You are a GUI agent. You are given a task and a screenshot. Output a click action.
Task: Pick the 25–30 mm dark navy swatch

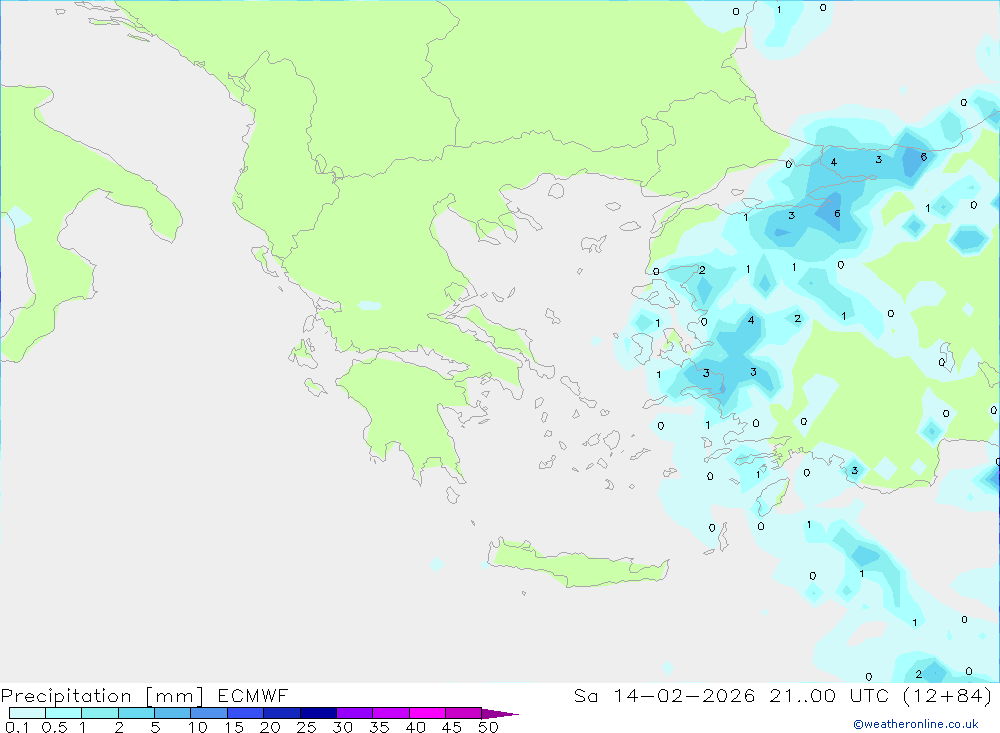tap(318, 713)
